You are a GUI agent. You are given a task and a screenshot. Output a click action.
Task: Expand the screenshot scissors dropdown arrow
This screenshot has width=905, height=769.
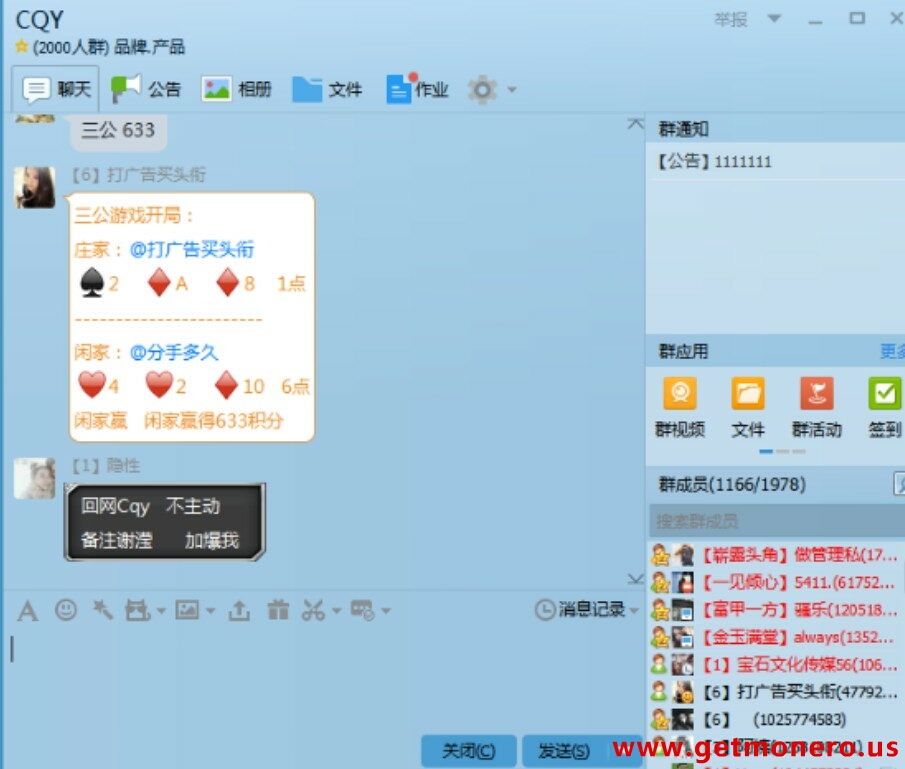pos(336,611)
